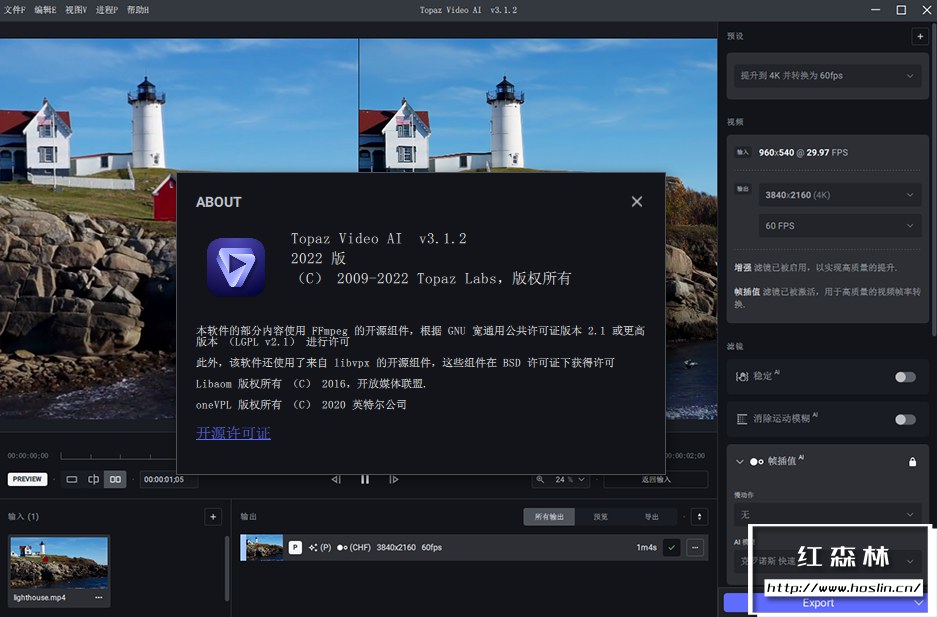
Task: Step back one frame
Action: tap(336, 479)
